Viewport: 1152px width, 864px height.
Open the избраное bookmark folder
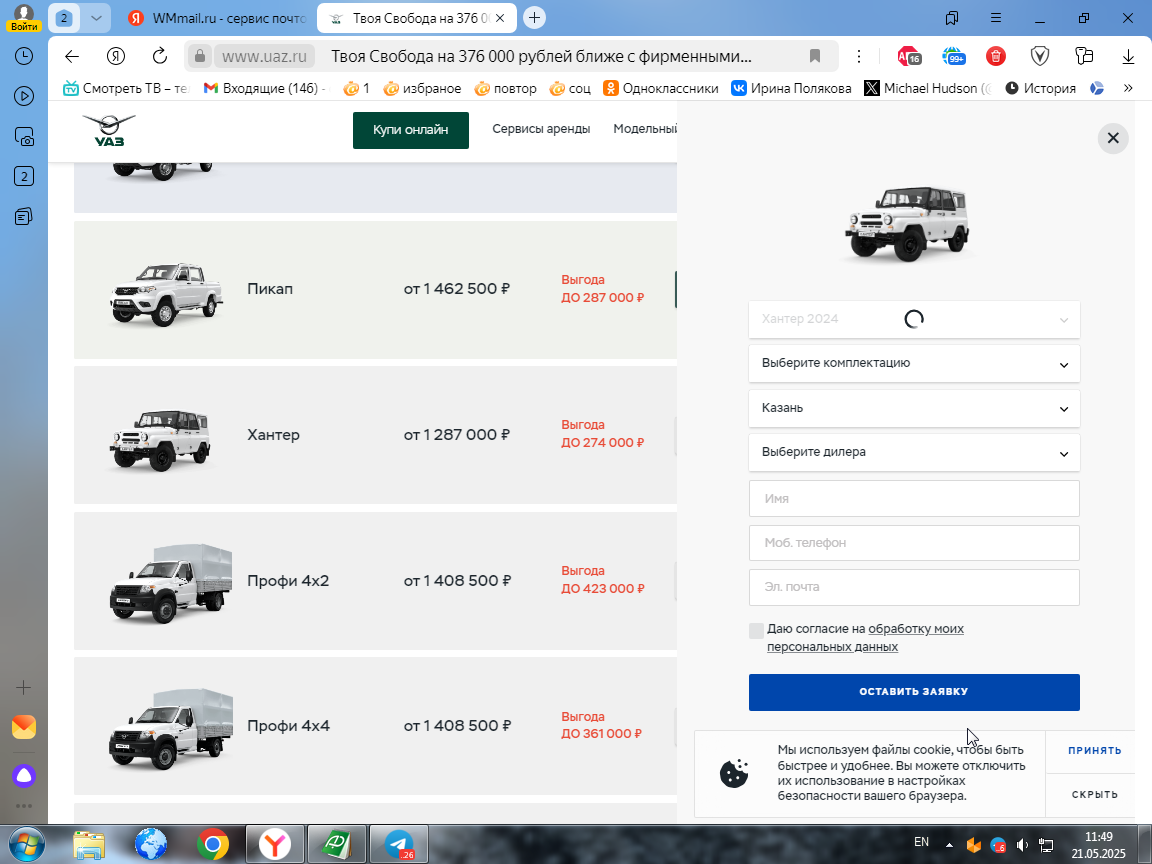tap(422, 88)
